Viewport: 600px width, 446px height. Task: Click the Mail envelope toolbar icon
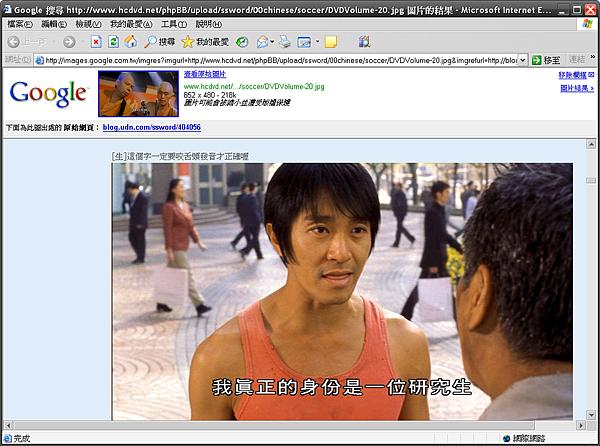[263, 42]
